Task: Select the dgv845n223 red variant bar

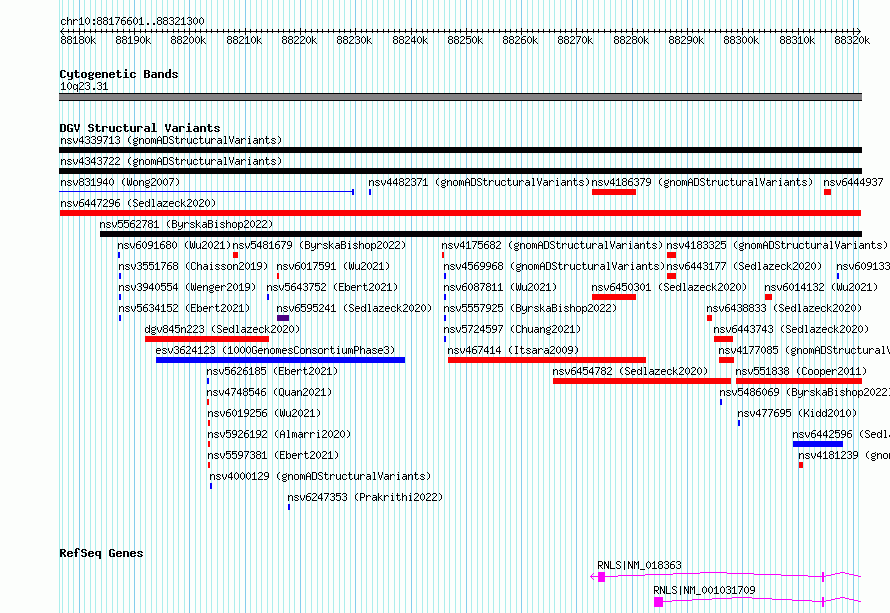Action: pos(207,339)
